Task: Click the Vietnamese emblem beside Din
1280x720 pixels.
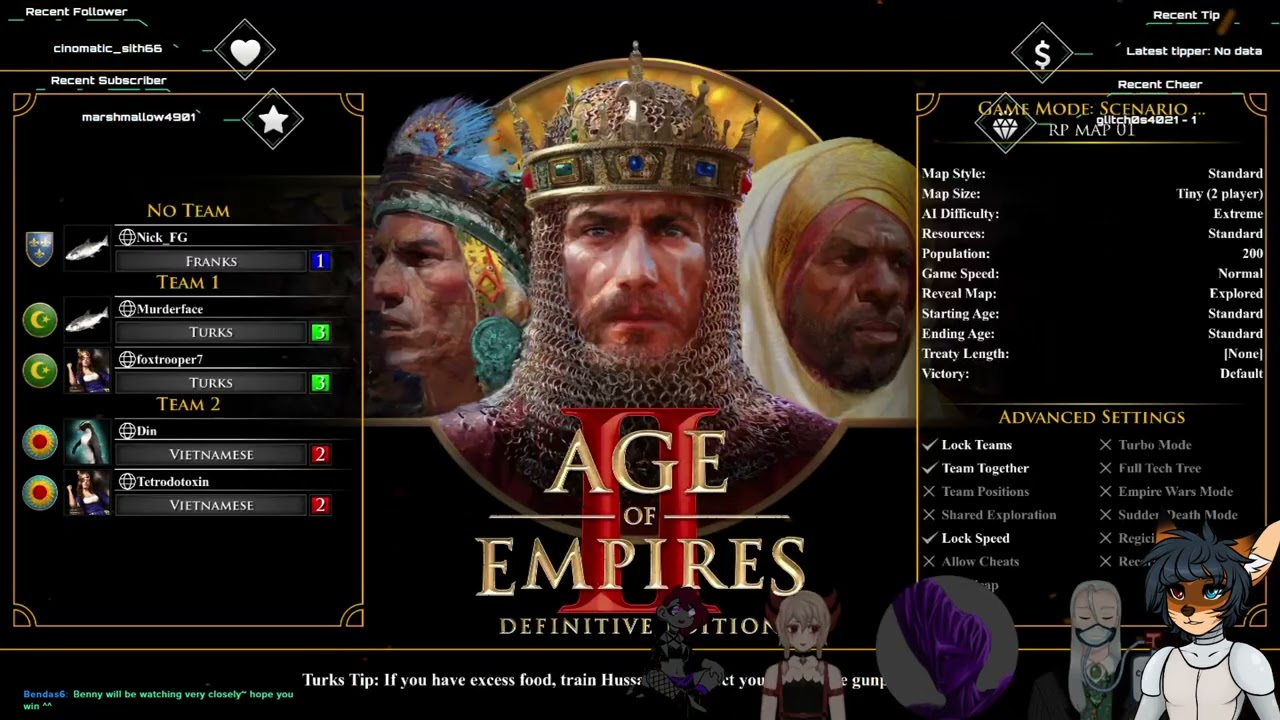Action: point(40,442)
